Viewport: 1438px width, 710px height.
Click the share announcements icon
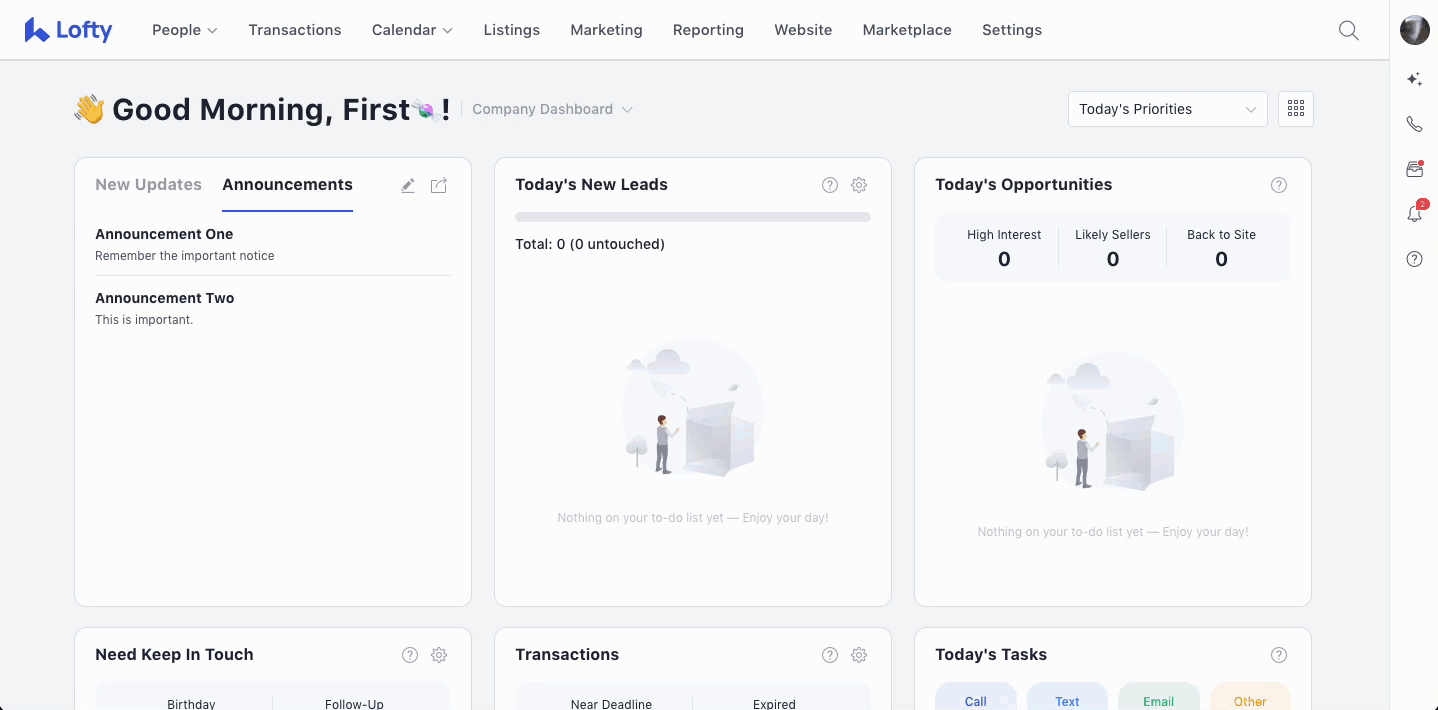pyautogui.click(x=439, y=185)
